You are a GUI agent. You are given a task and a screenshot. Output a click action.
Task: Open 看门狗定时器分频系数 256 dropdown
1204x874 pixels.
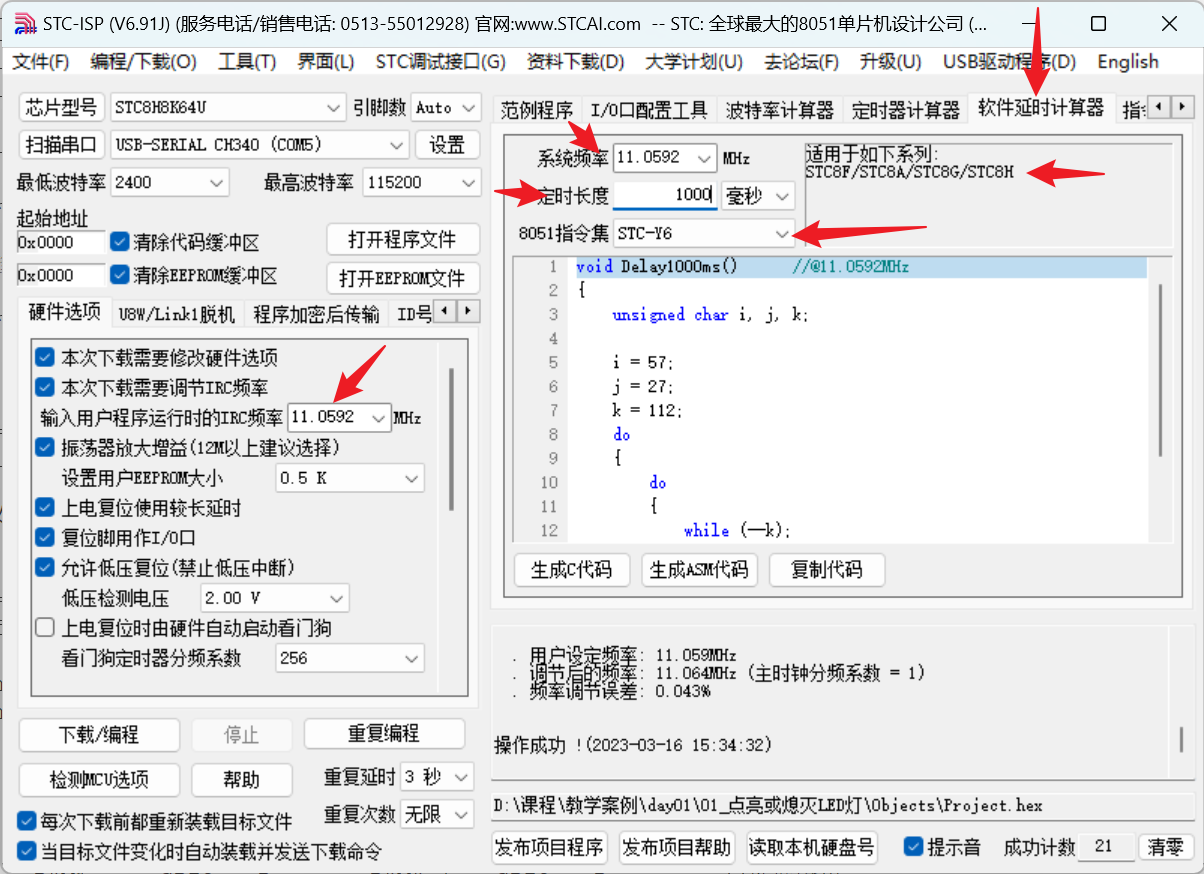pos(350,659)
